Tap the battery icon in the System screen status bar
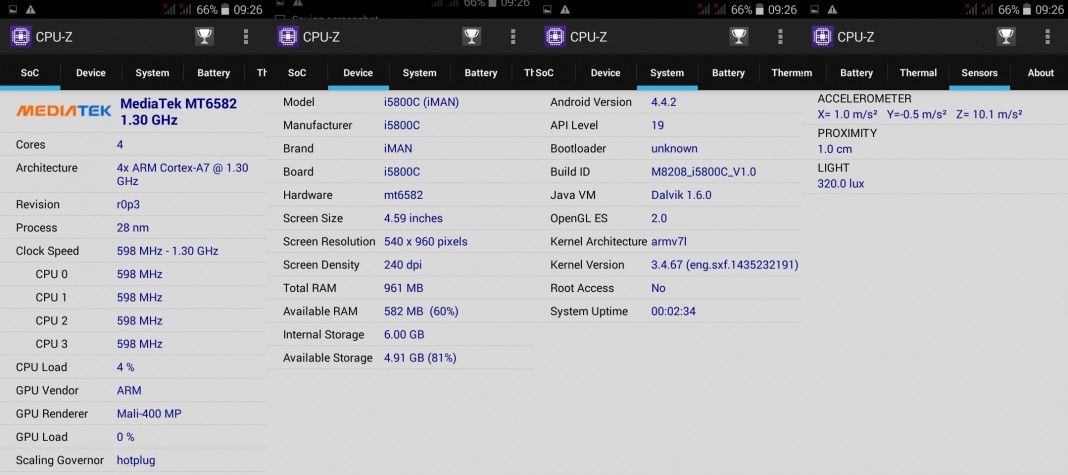Screen dimensions: 1068x475 759,10
